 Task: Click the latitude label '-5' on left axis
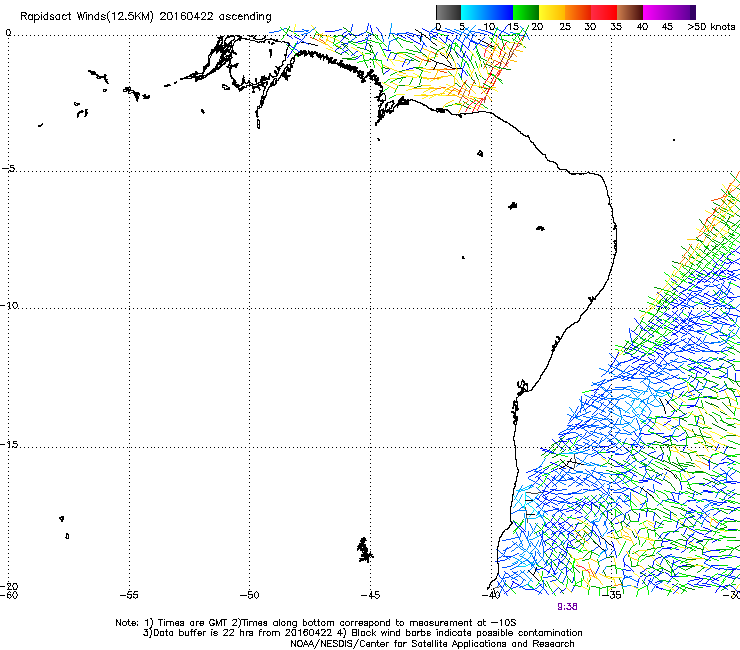pos(8,168)
